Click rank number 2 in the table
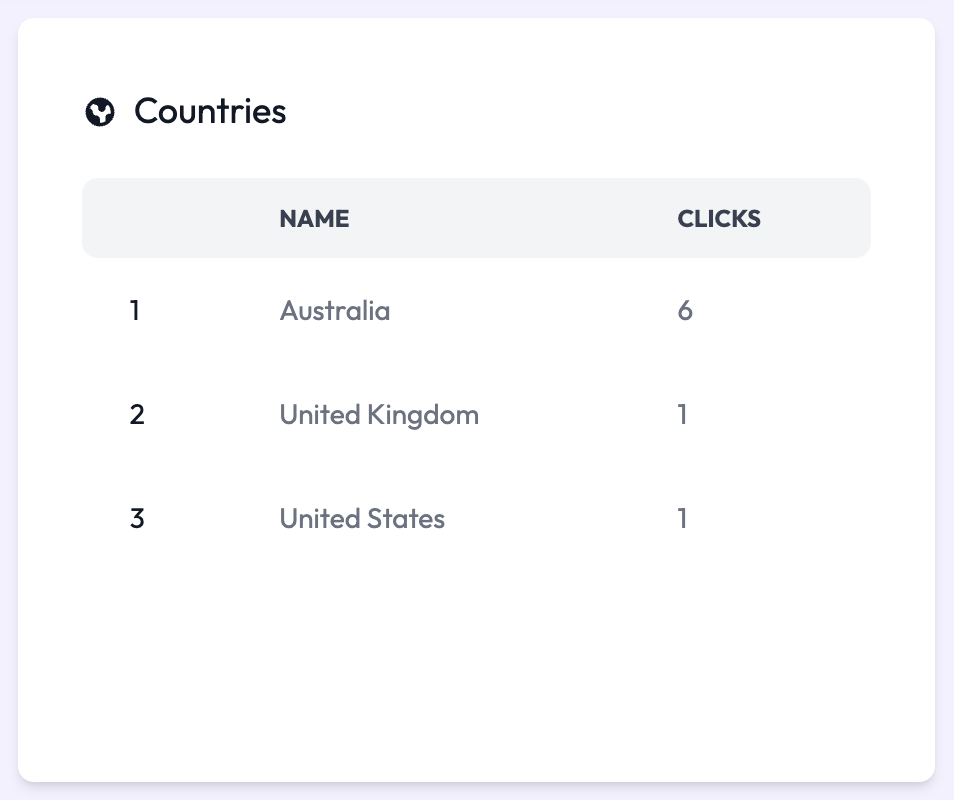Viewport: 954px width, 800px height. click(137, 414)
